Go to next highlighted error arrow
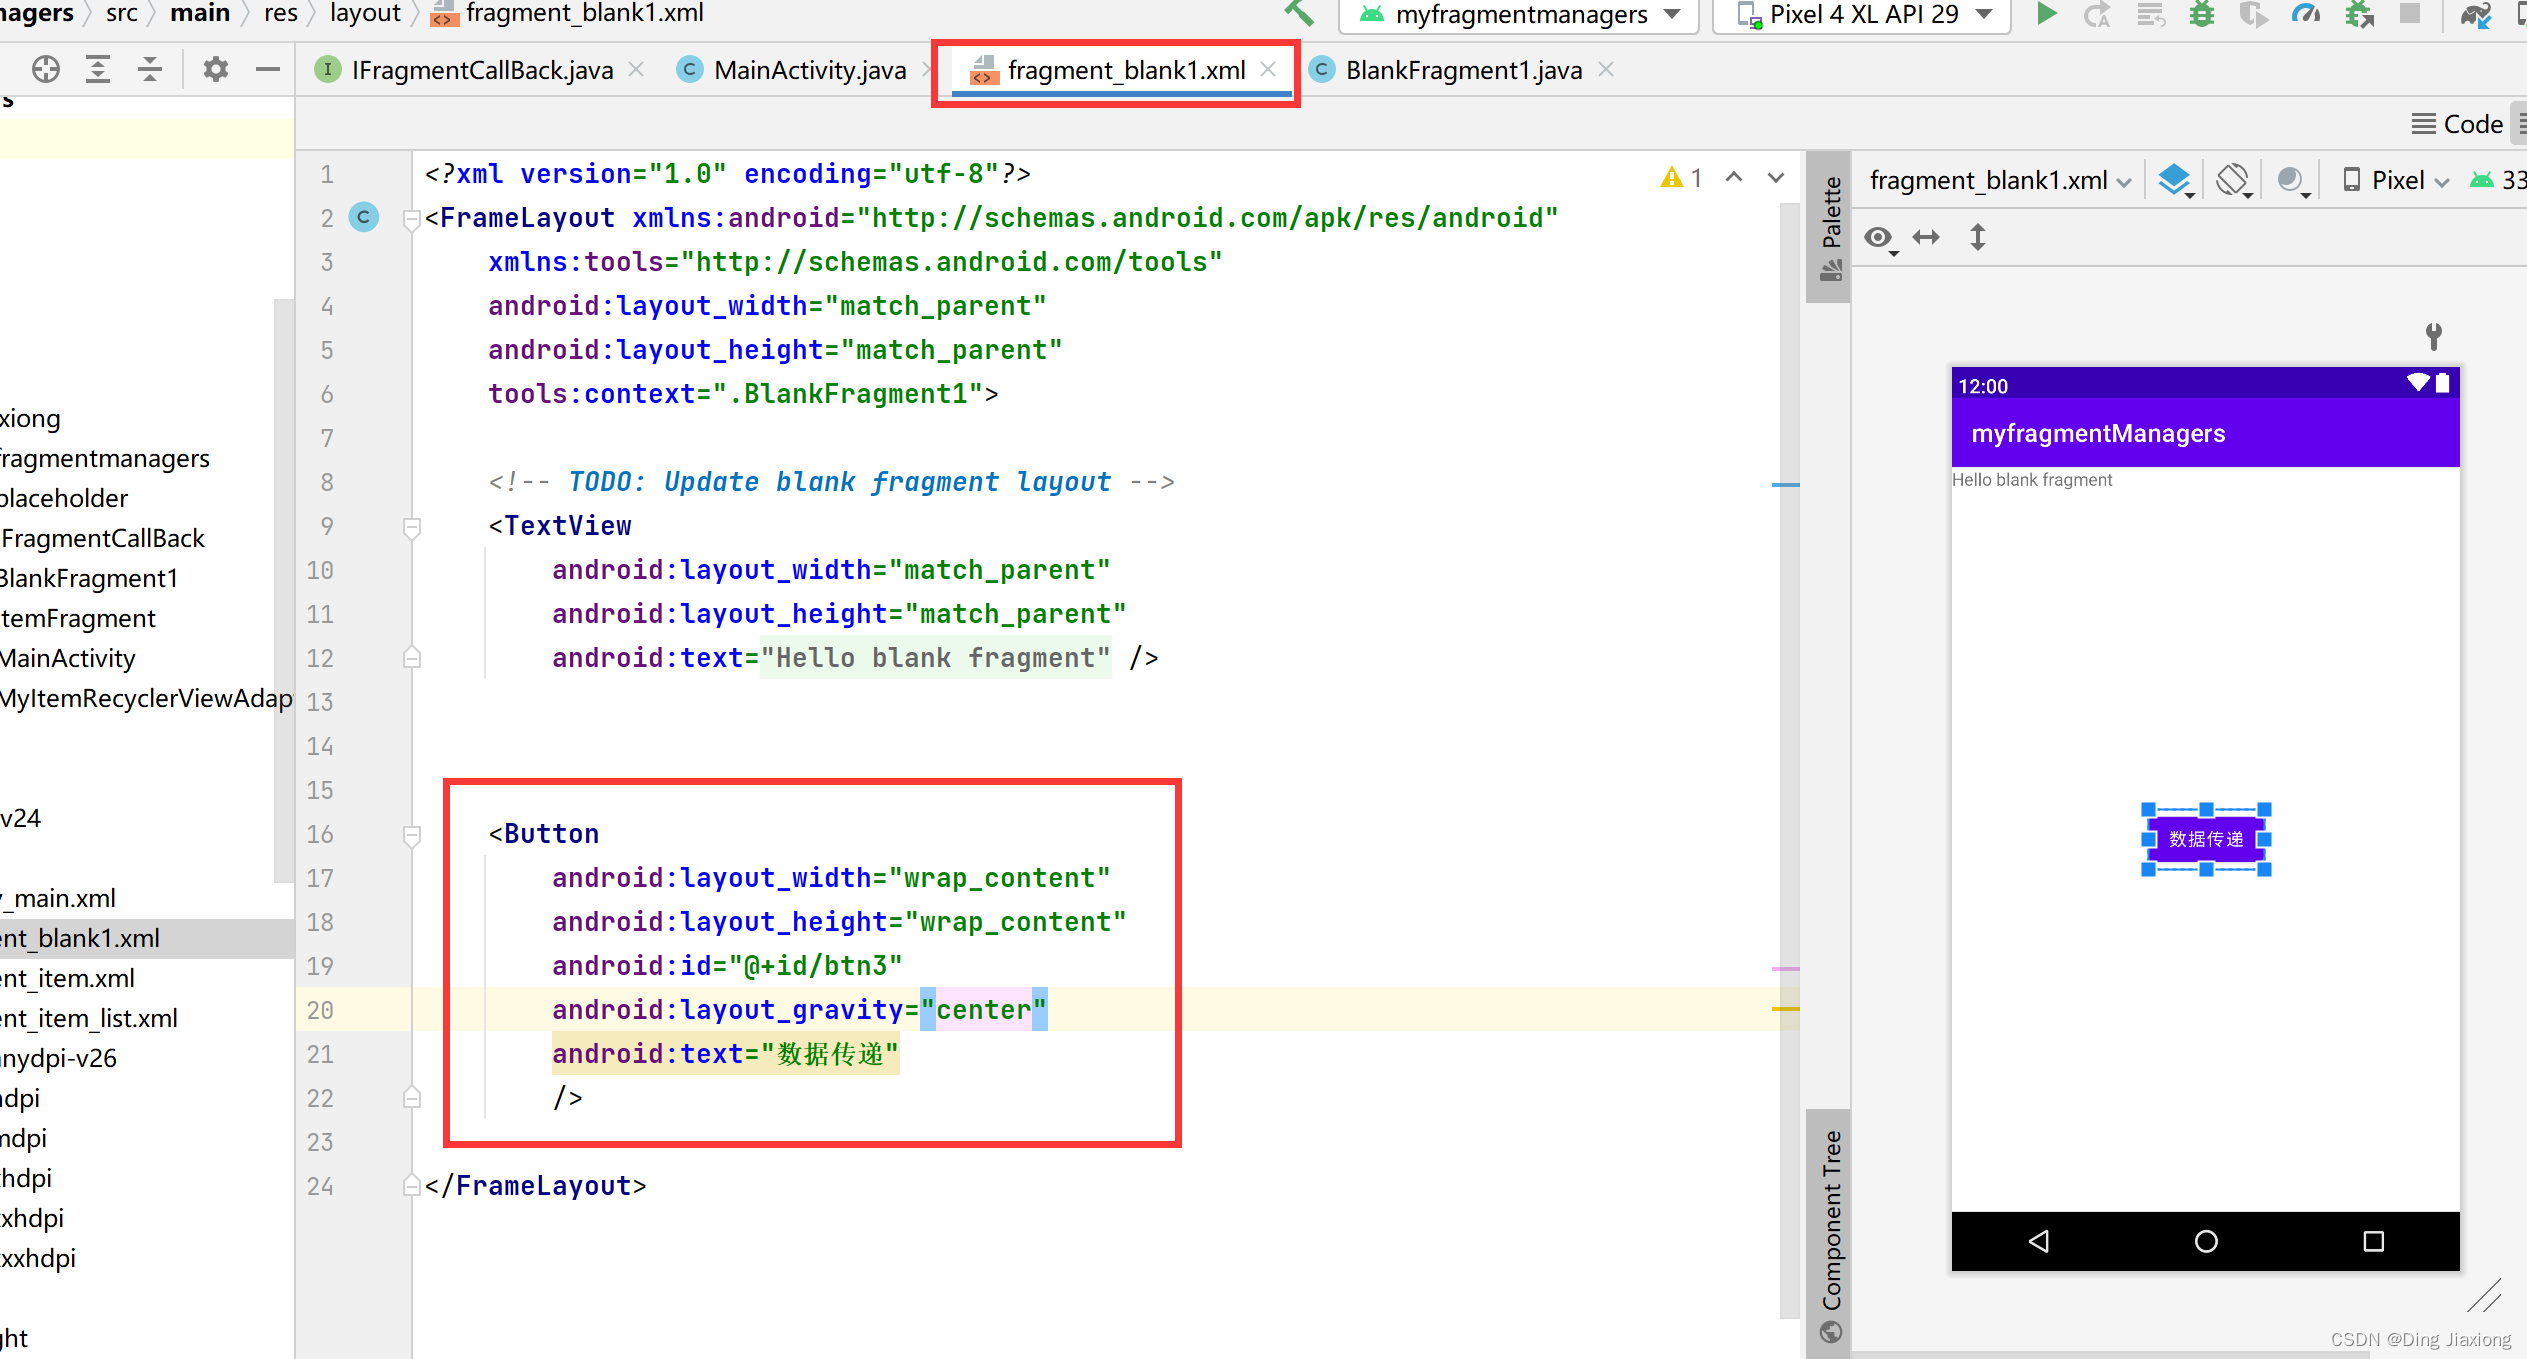The height and width of the screenshot is (1359, 2527). [x=1776, y=177]
